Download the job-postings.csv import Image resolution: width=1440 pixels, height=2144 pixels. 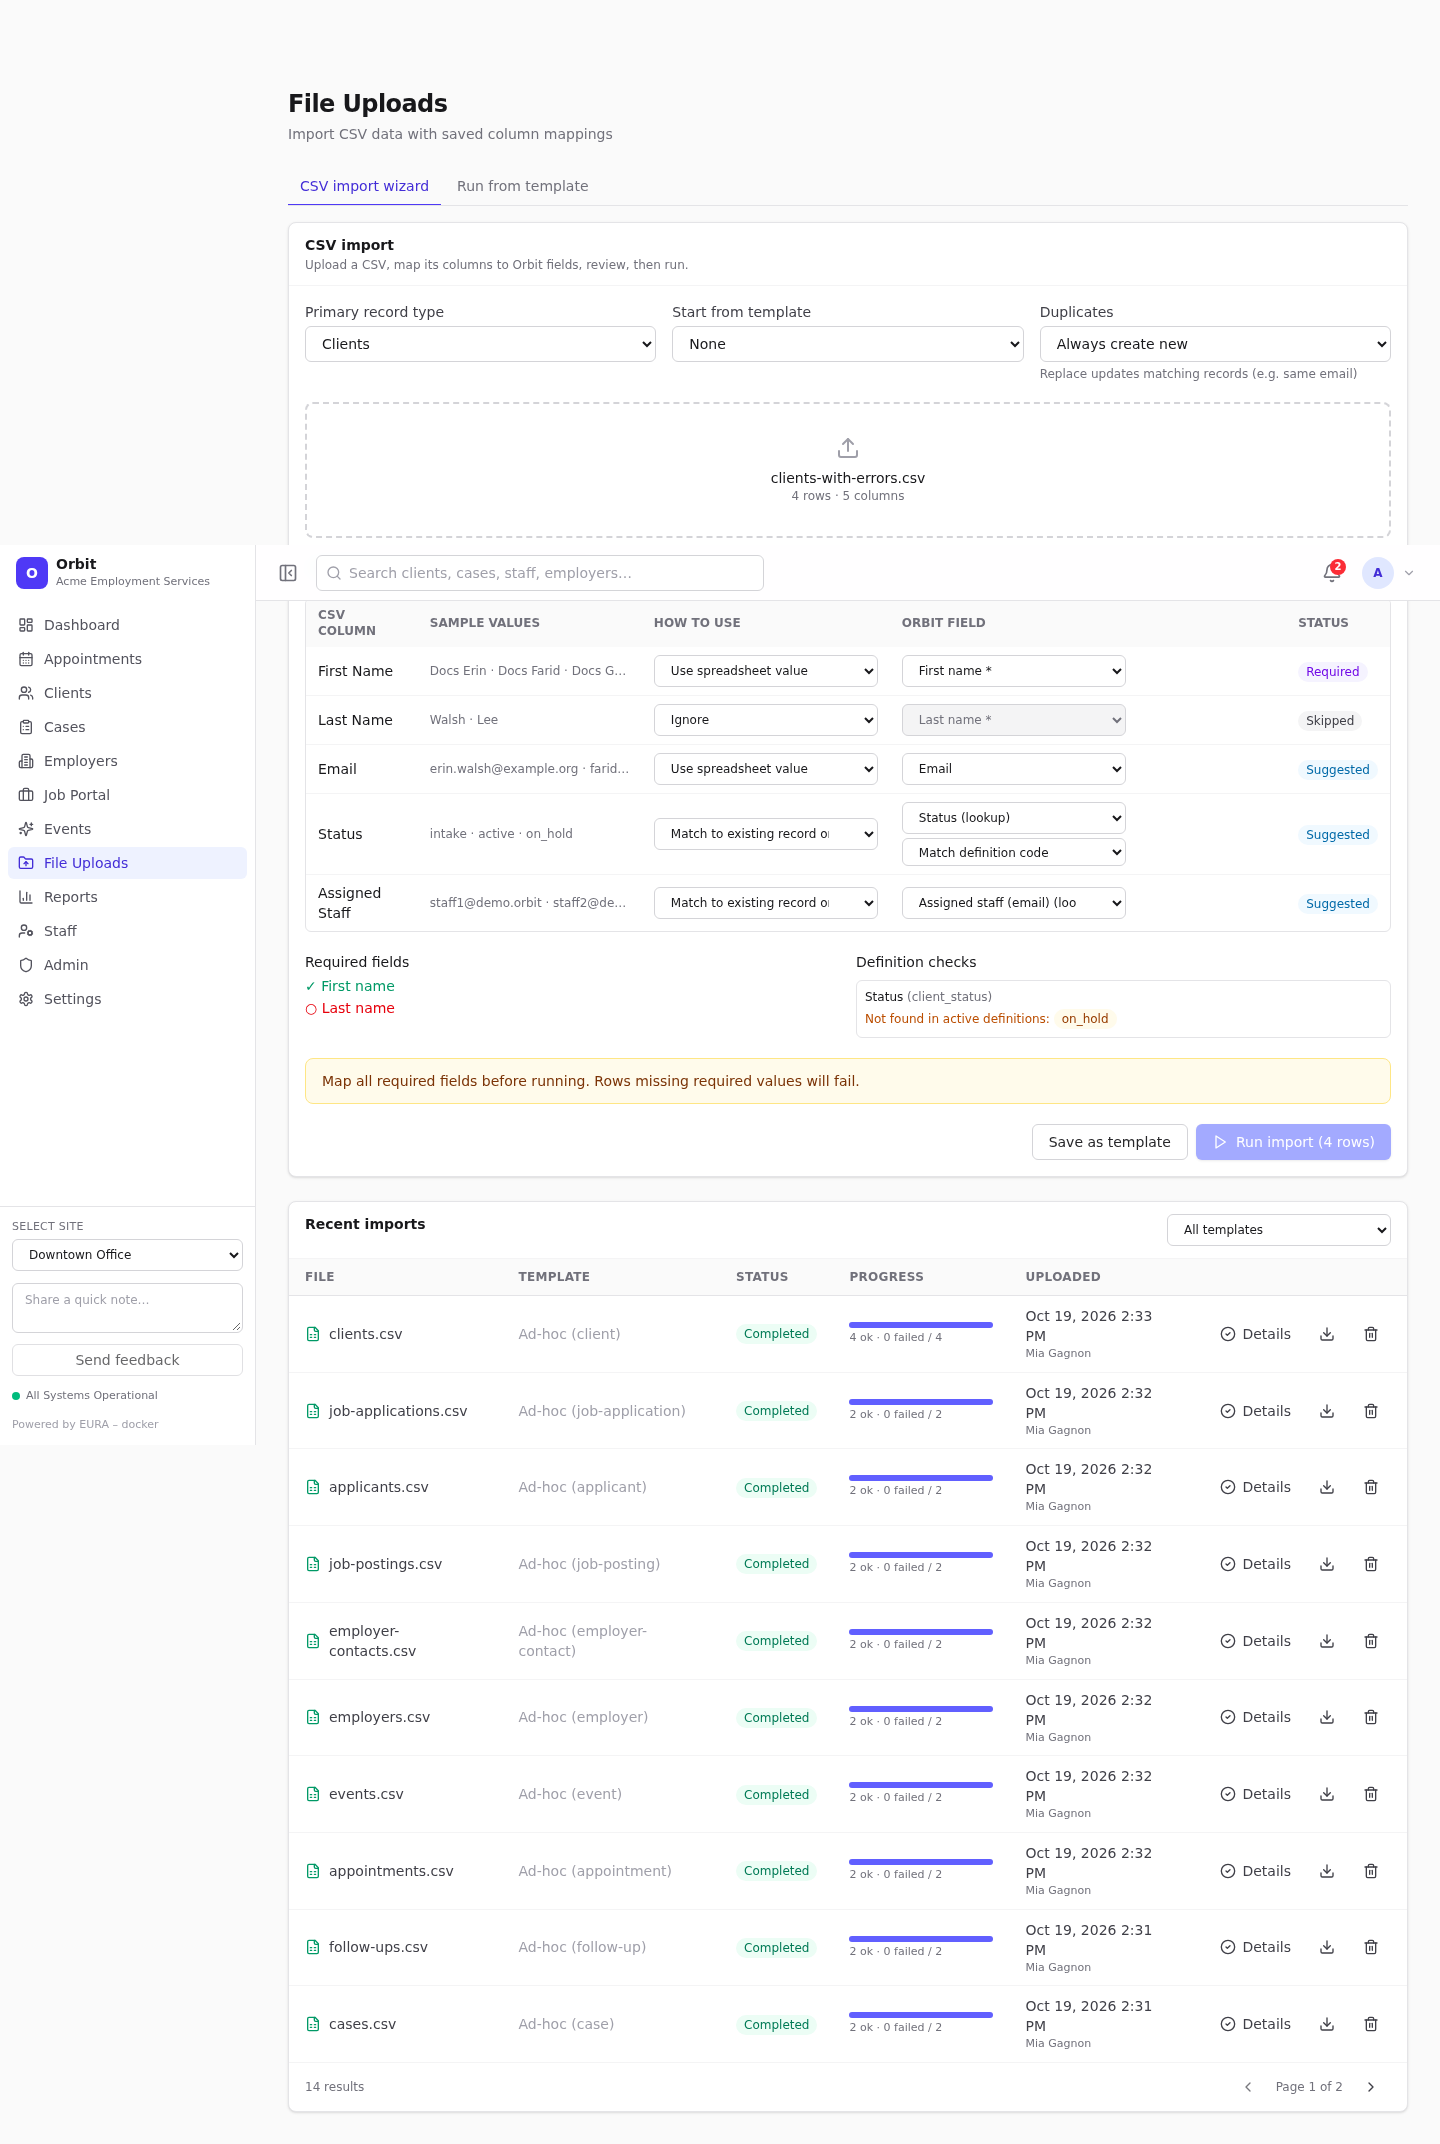pos(1327,1564)
